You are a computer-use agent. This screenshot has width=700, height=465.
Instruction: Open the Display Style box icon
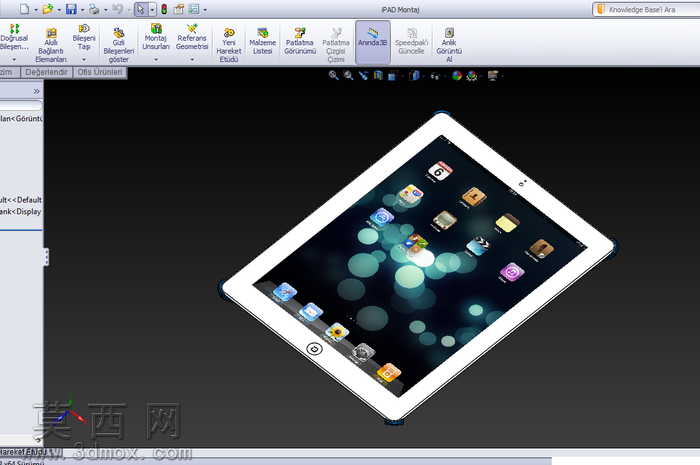click(x=414, y=76)
